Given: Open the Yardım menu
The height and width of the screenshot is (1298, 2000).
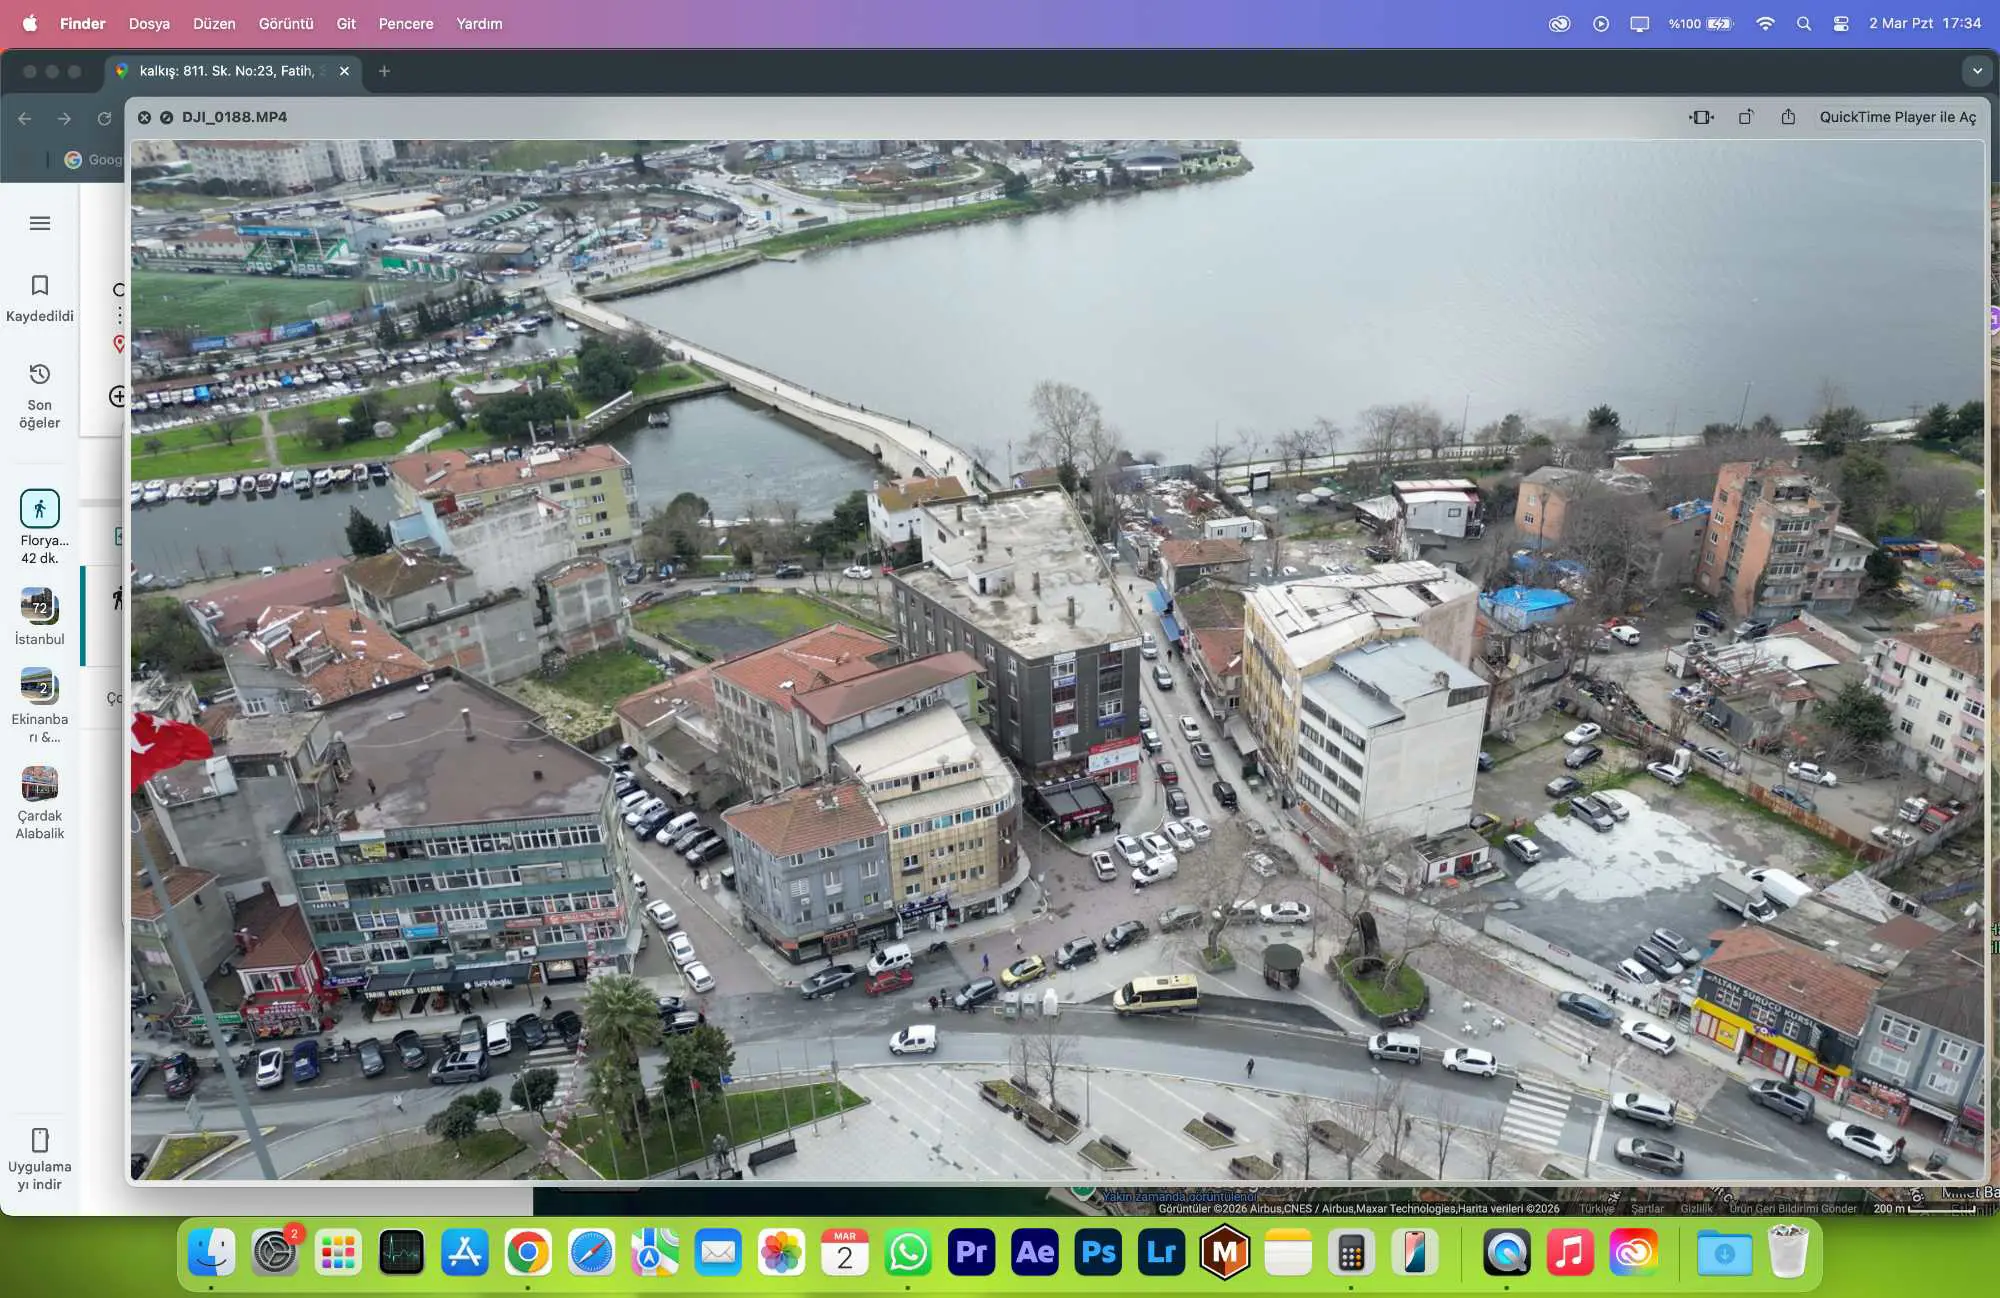Looking at the screenshot, I should pyautogui.click(x=479, y=23).
